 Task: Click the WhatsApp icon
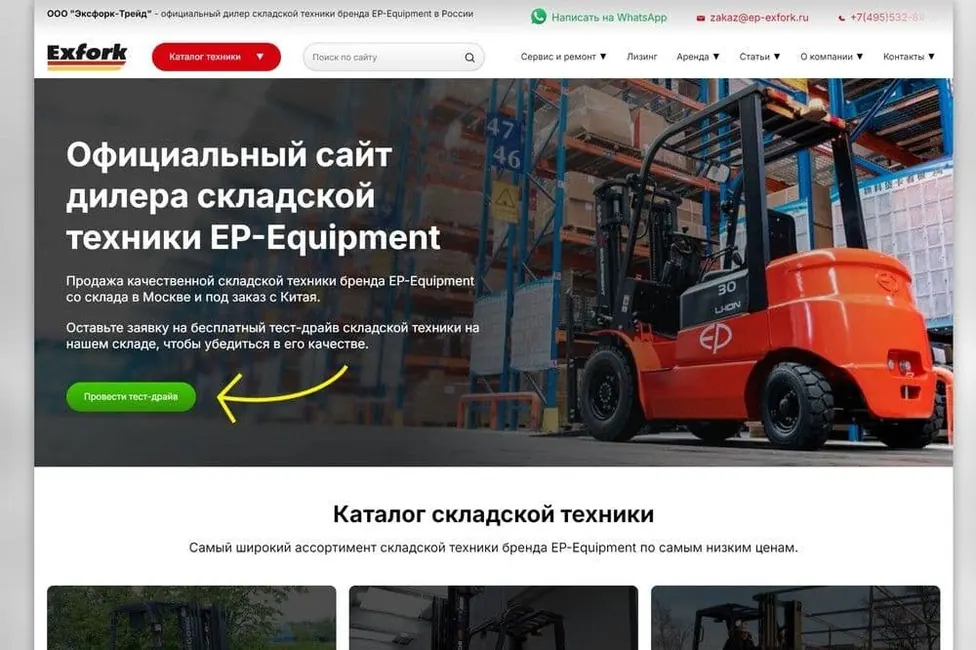(538, 17)
